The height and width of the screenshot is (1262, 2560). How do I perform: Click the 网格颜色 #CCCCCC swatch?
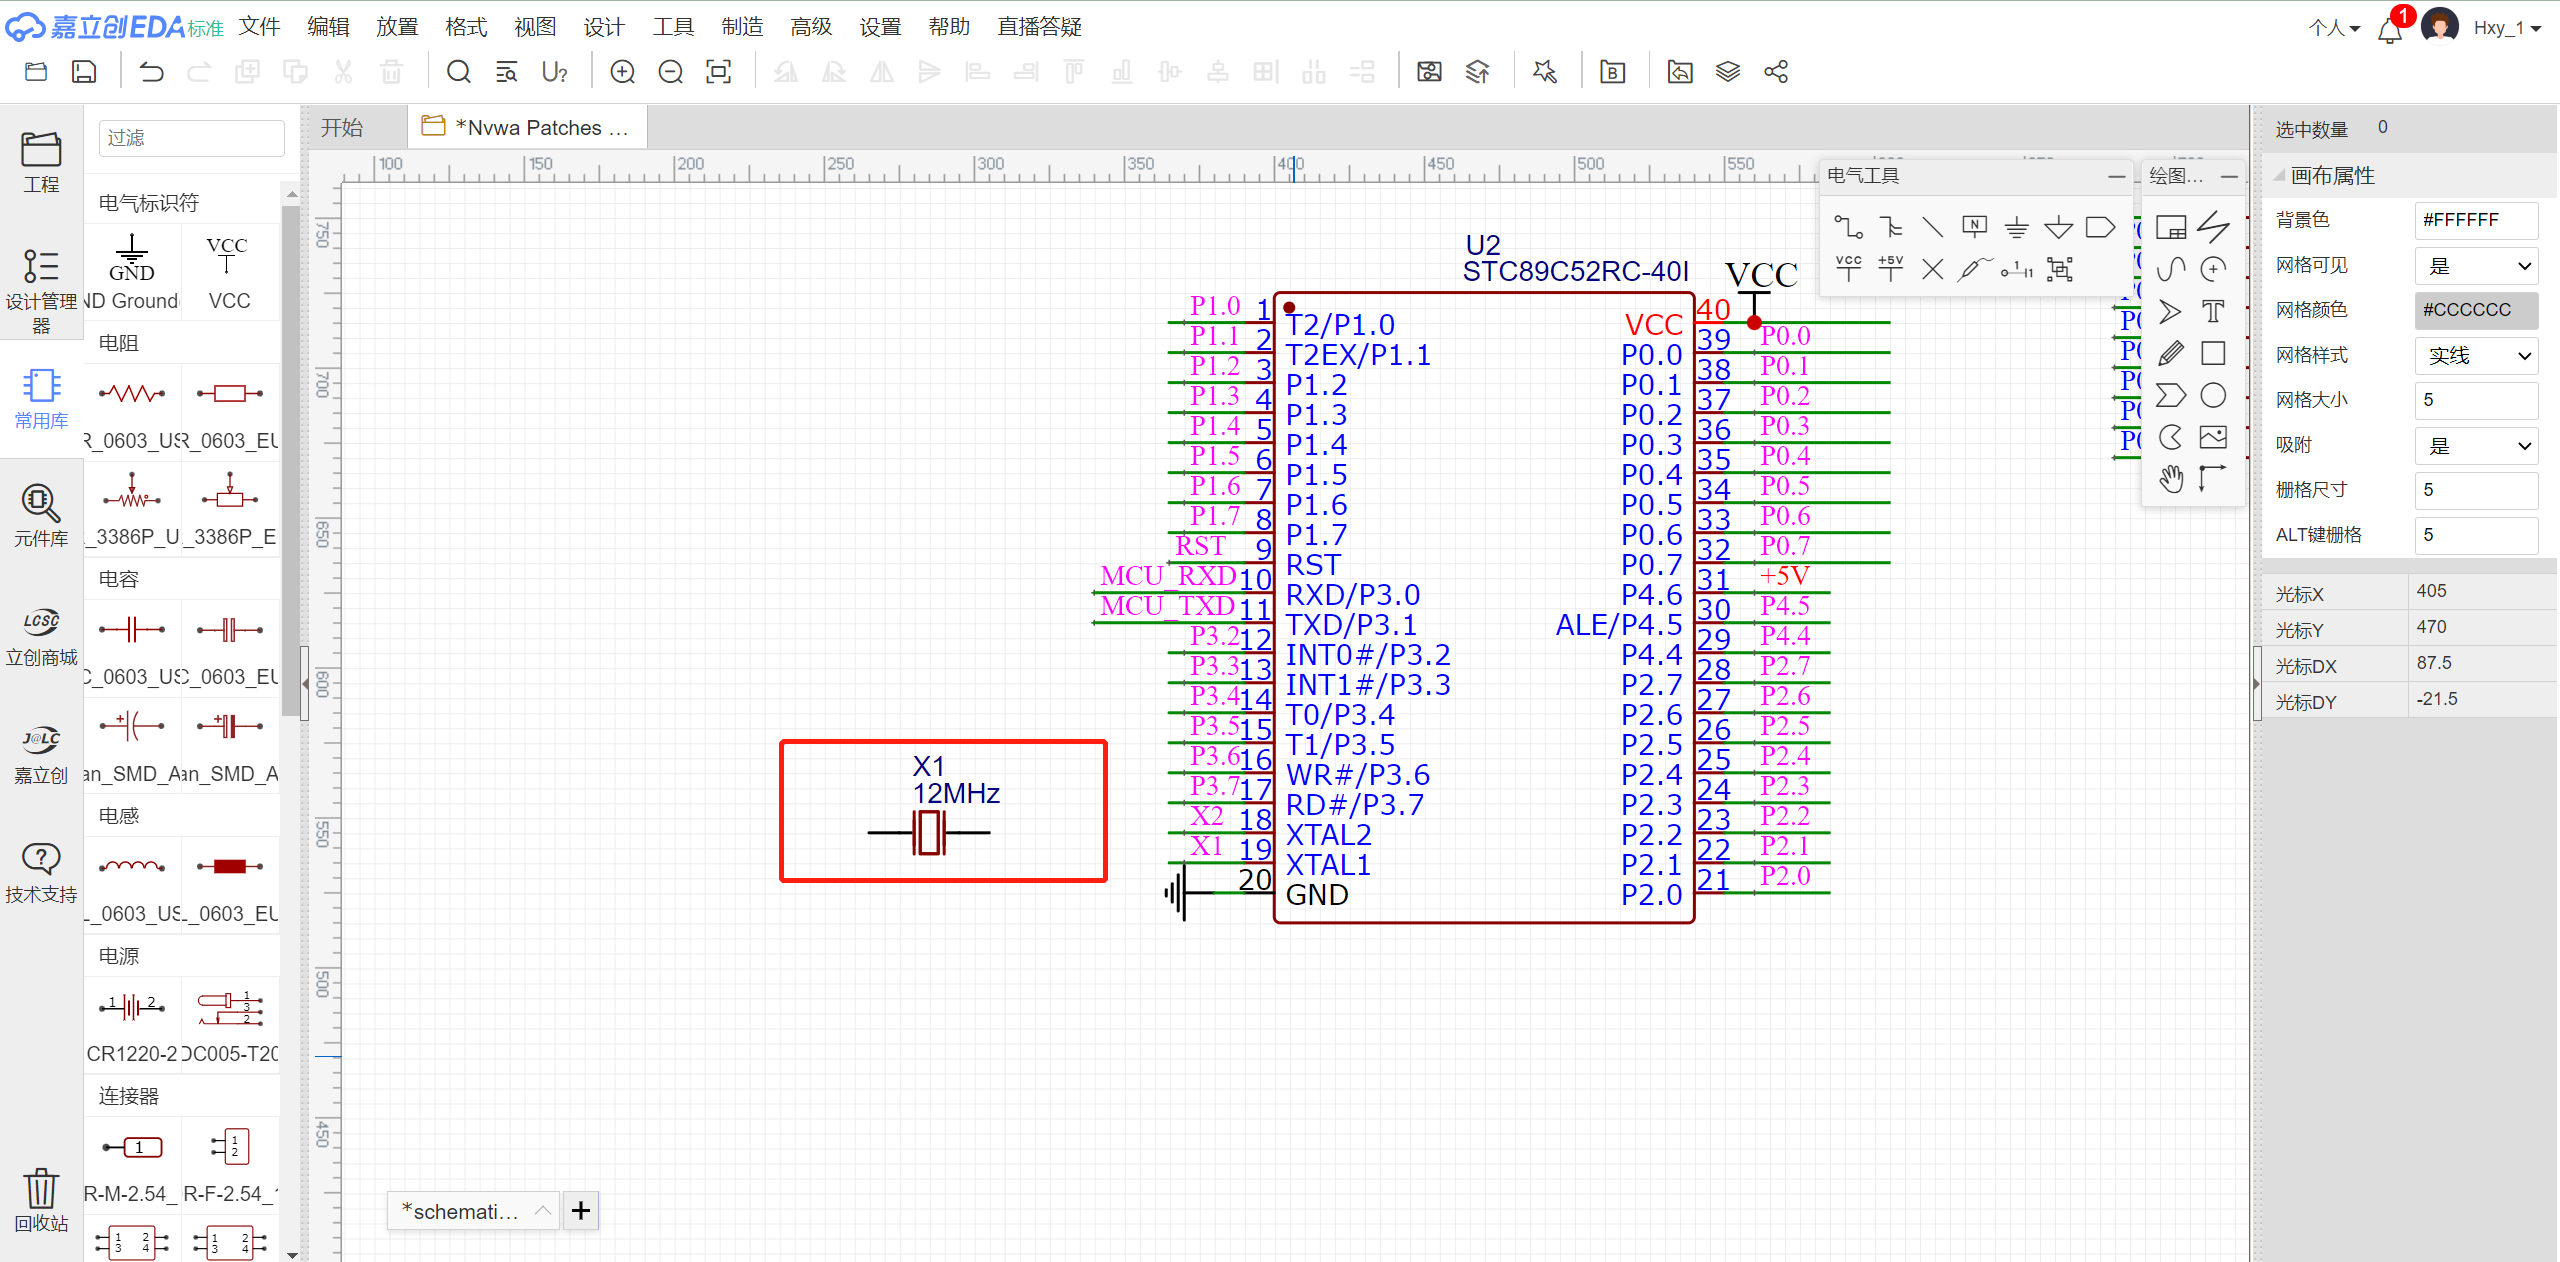tap(2476, 310)
